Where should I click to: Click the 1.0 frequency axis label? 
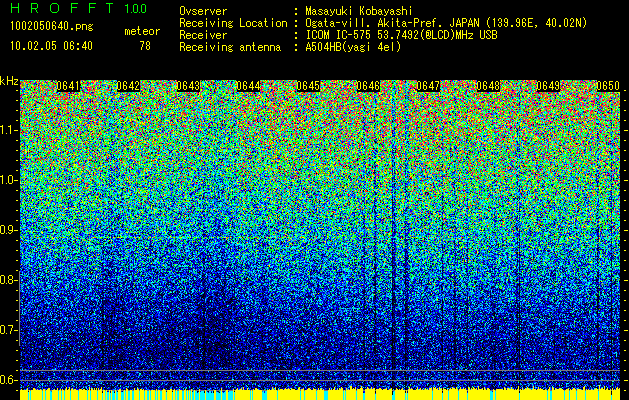pos(8,180)
